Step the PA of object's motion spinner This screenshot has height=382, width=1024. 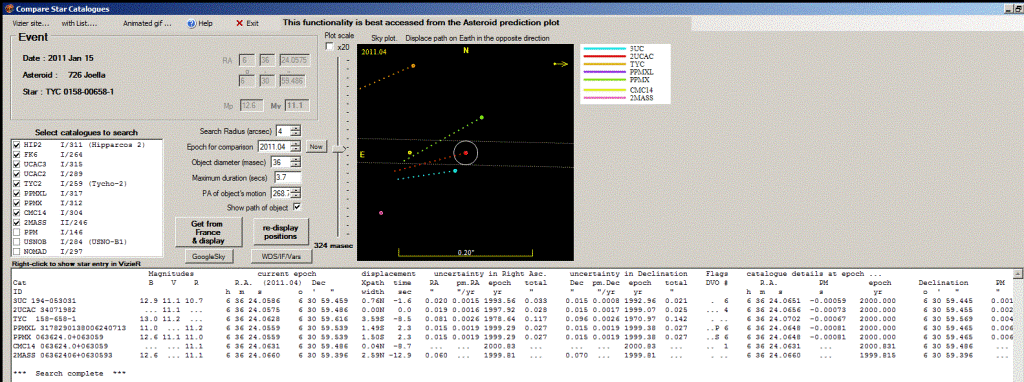pos(296,193)
